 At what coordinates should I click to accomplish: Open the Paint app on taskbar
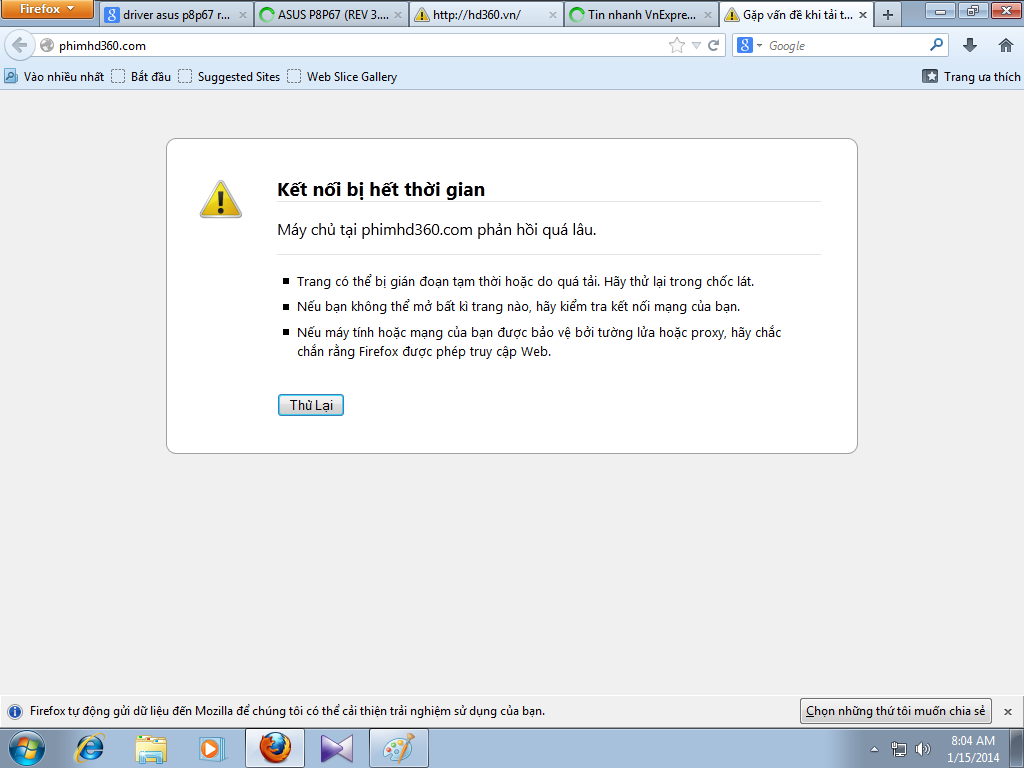[x=399, y=748]
